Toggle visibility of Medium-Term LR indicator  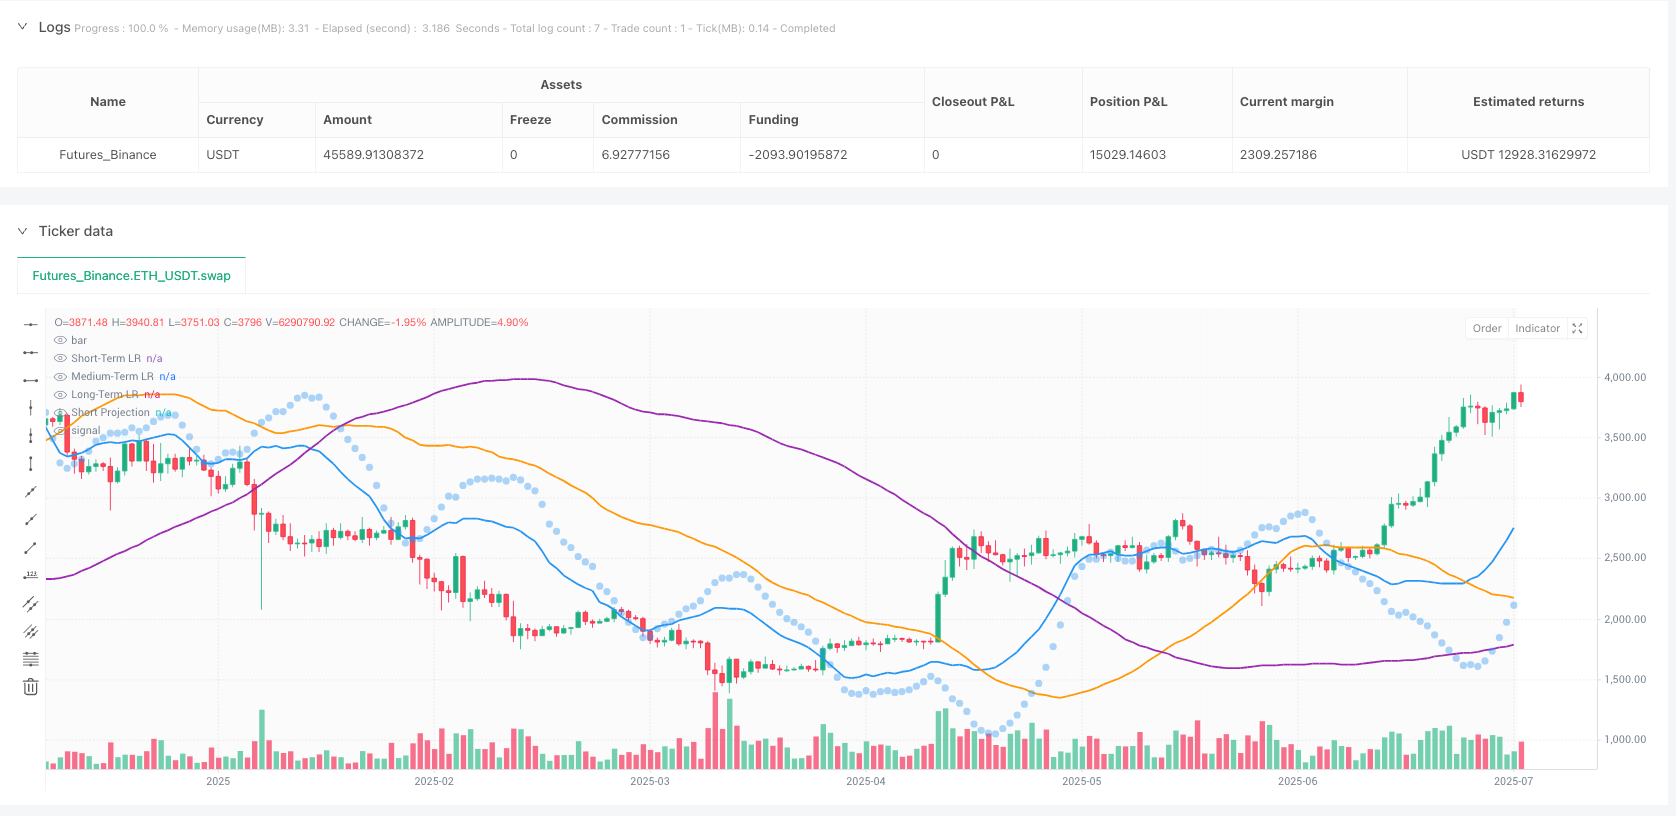(x=61, y=377)
